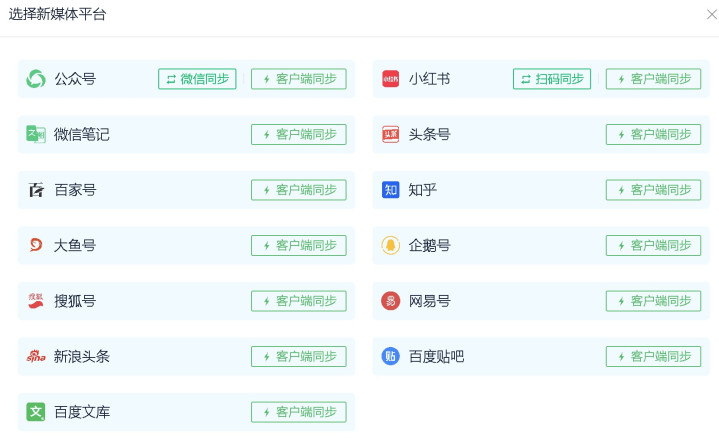The image size is (719, 442).
Task: Click the 企鹅号 yellow penguin icon
Action: (x=391, y=245)
